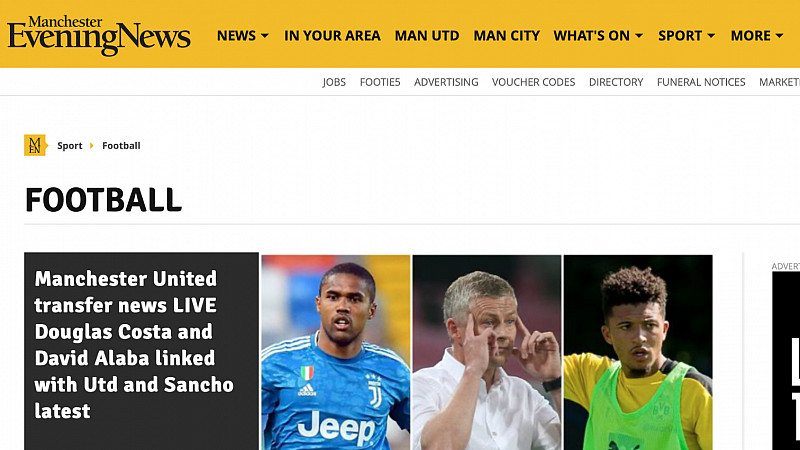Open FUNERAL NOTICES page
800x450 pixels.
pyautogui.click(x=701, y=82)
